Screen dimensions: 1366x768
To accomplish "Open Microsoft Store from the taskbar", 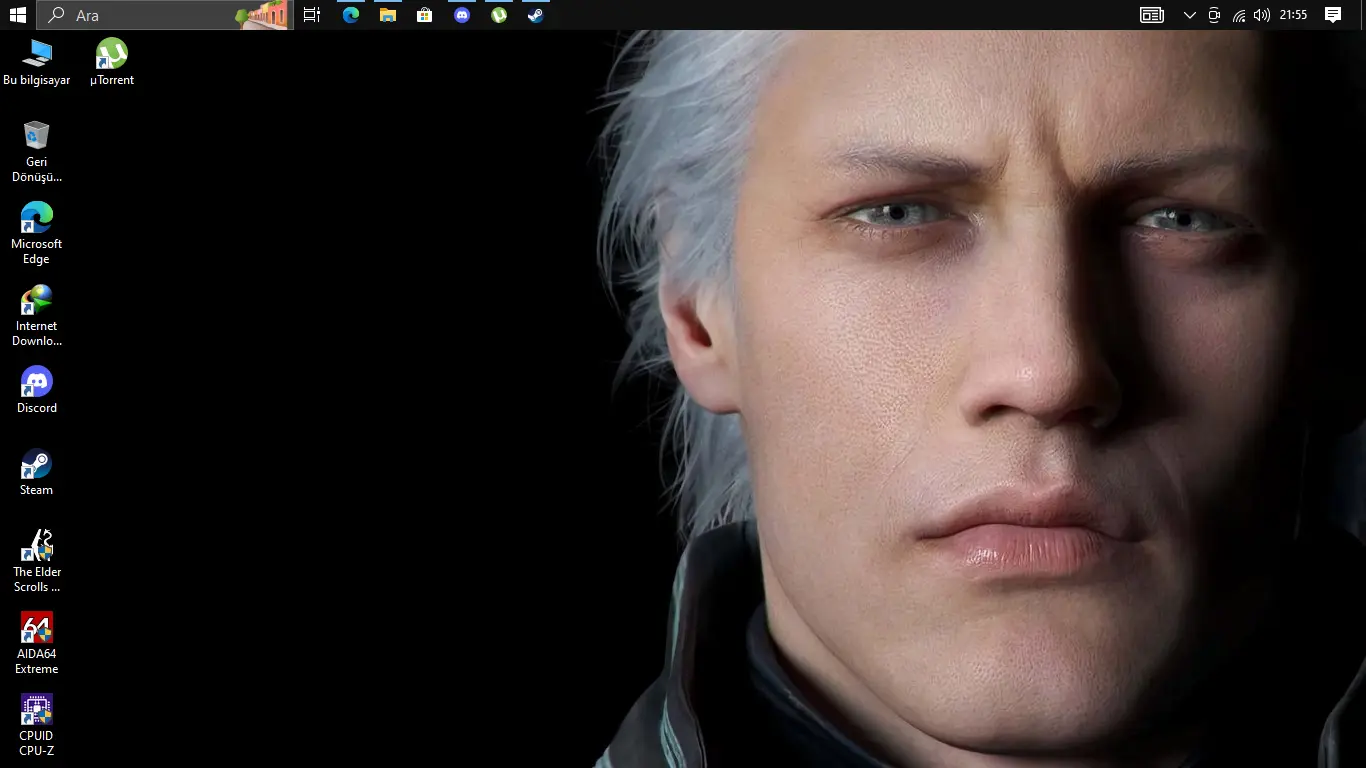I will tap(425, 15).
